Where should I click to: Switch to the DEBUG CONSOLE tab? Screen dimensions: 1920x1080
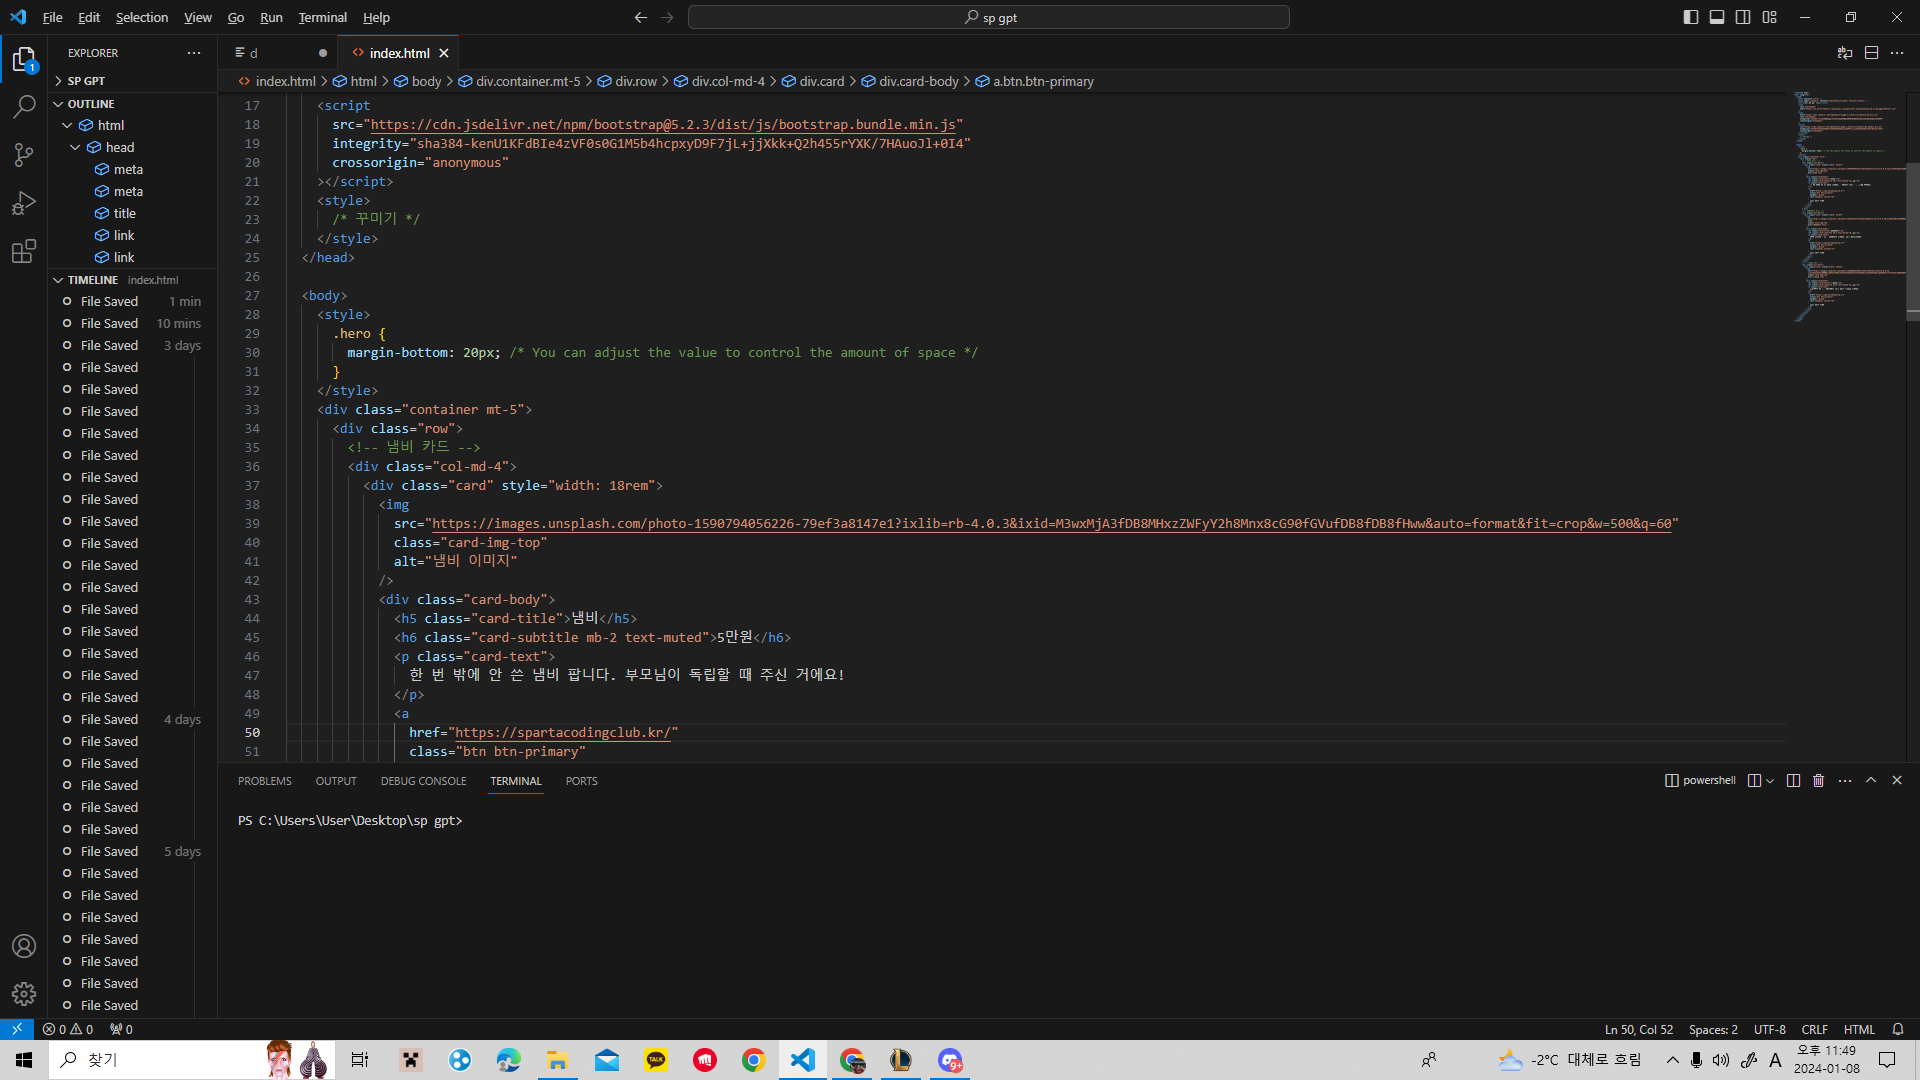pyautogui.click(x=424, y=781)
